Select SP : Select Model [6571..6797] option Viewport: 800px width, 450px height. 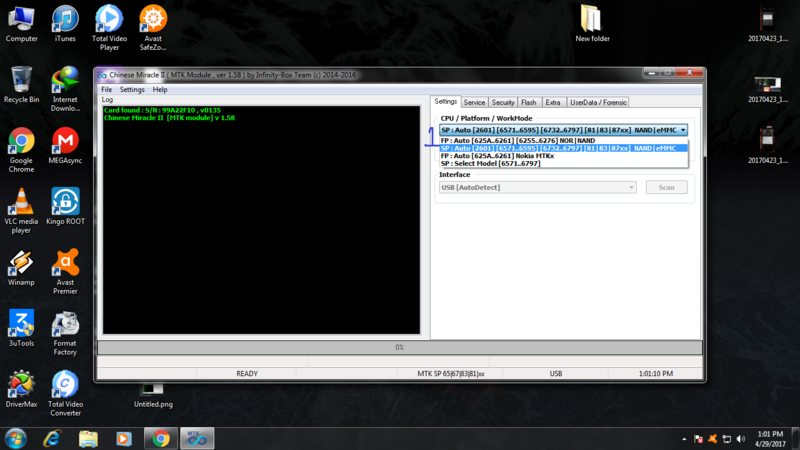pos(490,163)
